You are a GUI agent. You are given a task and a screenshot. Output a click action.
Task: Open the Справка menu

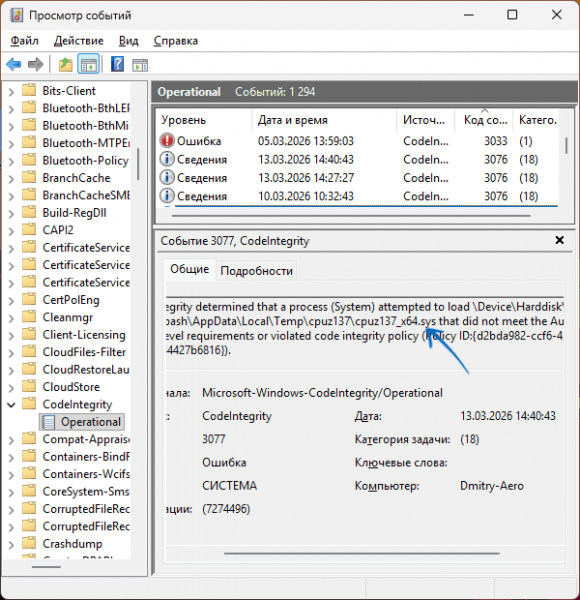[176, 41]
